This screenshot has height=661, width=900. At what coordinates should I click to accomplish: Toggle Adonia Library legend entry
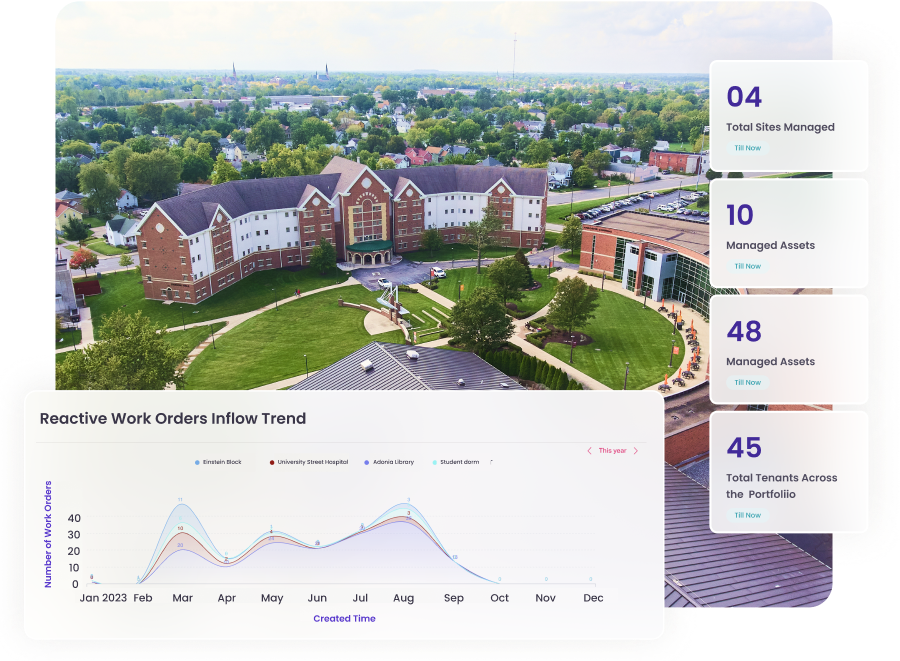click(390, 462)
